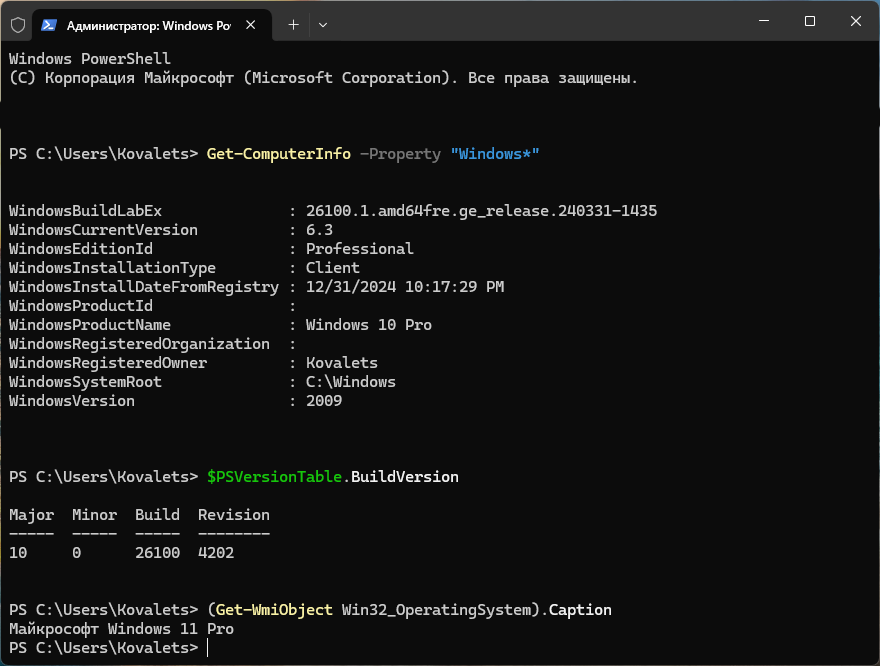Click the Microsoft Corporation copyright line
Viewport: 880px width, 666px height.
[x=323, y=78]
